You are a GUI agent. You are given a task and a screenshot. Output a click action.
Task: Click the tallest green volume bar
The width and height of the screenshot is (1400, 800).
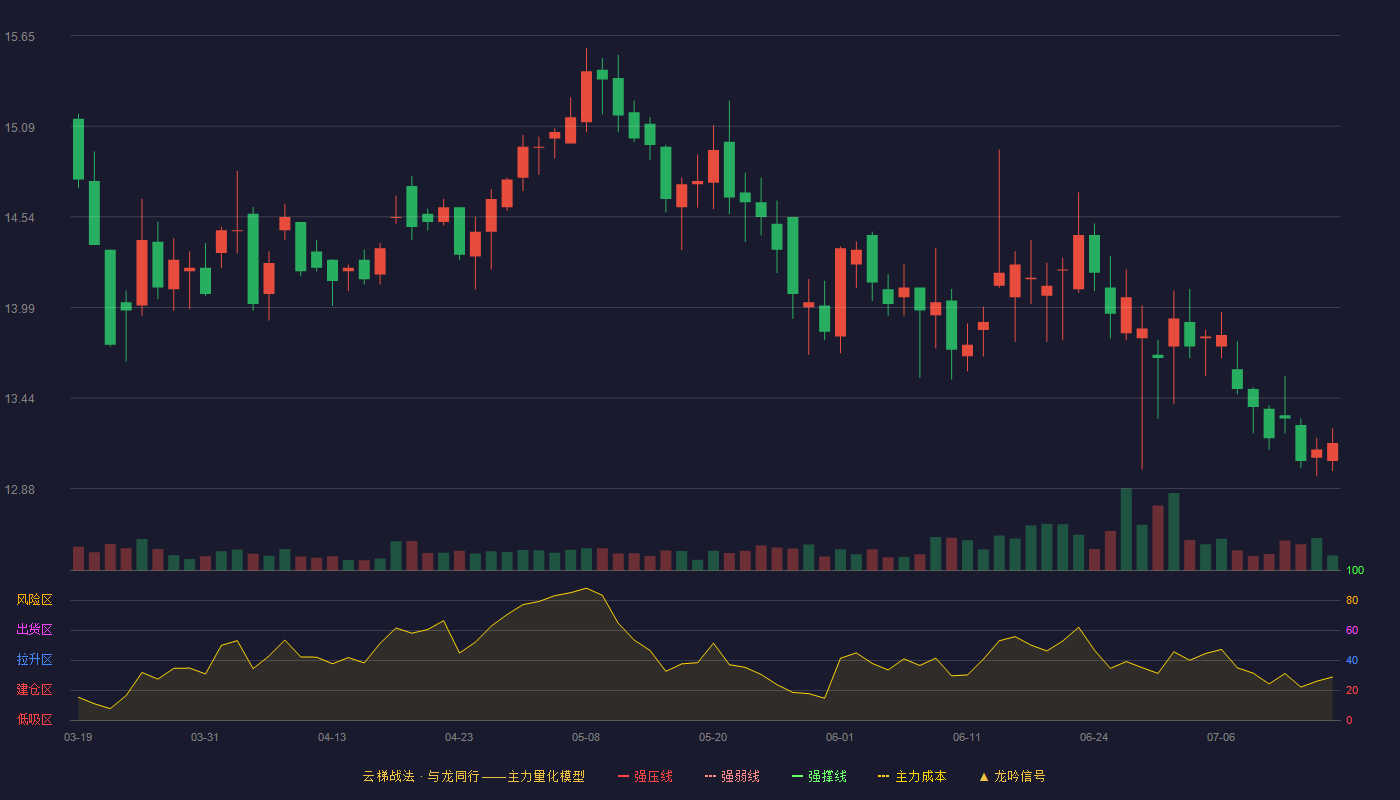pyautogui.click(x=1126, y=529)
